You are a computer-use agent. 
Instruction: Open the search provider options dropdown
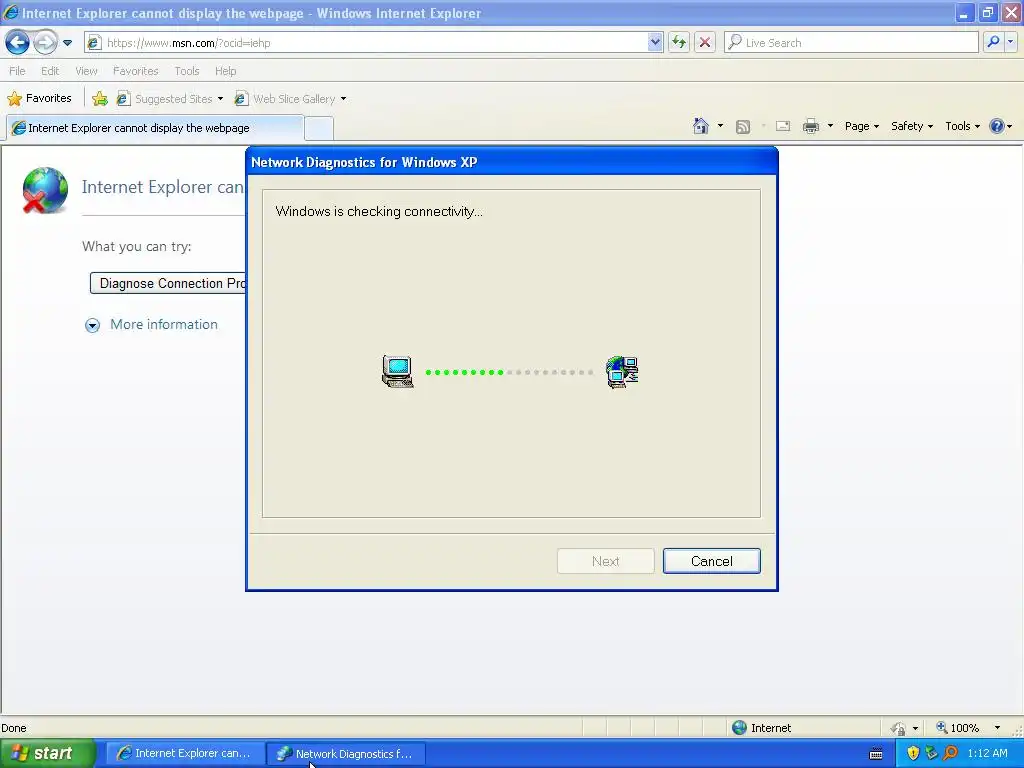tap(1010, 42)
